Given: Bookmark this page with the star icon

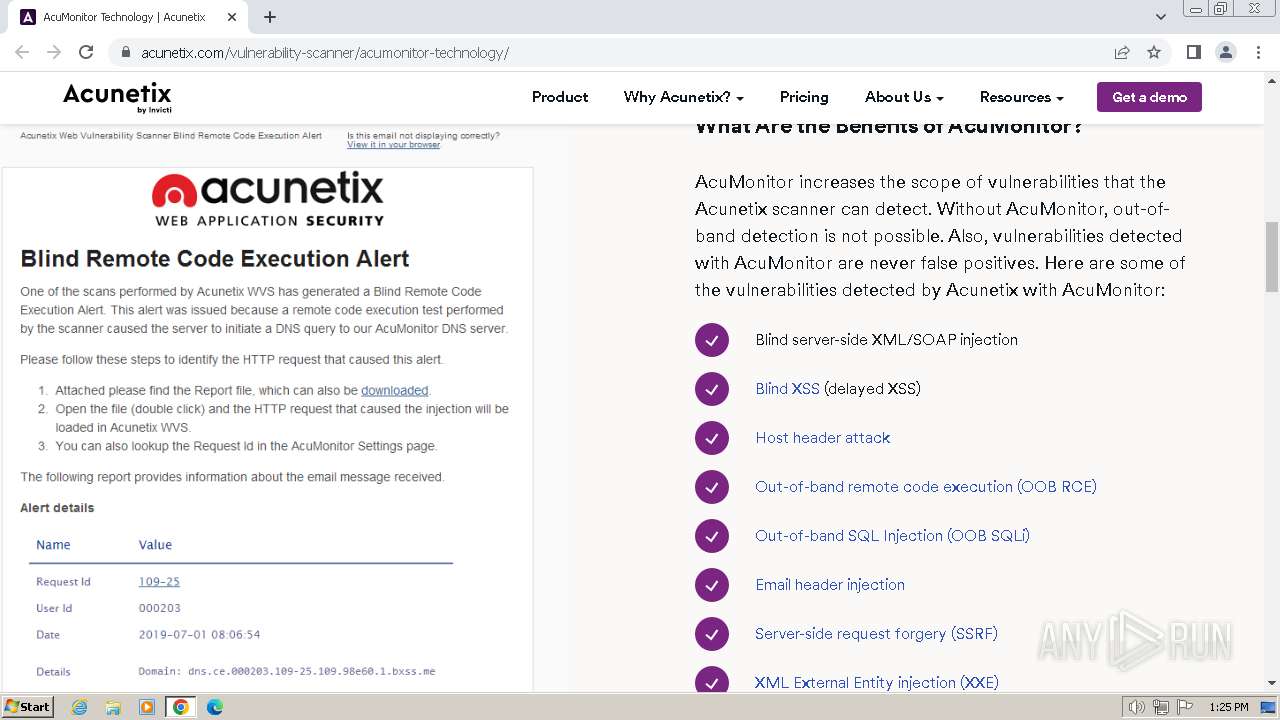Looking at the screenshot, I should click(1154, 52).
